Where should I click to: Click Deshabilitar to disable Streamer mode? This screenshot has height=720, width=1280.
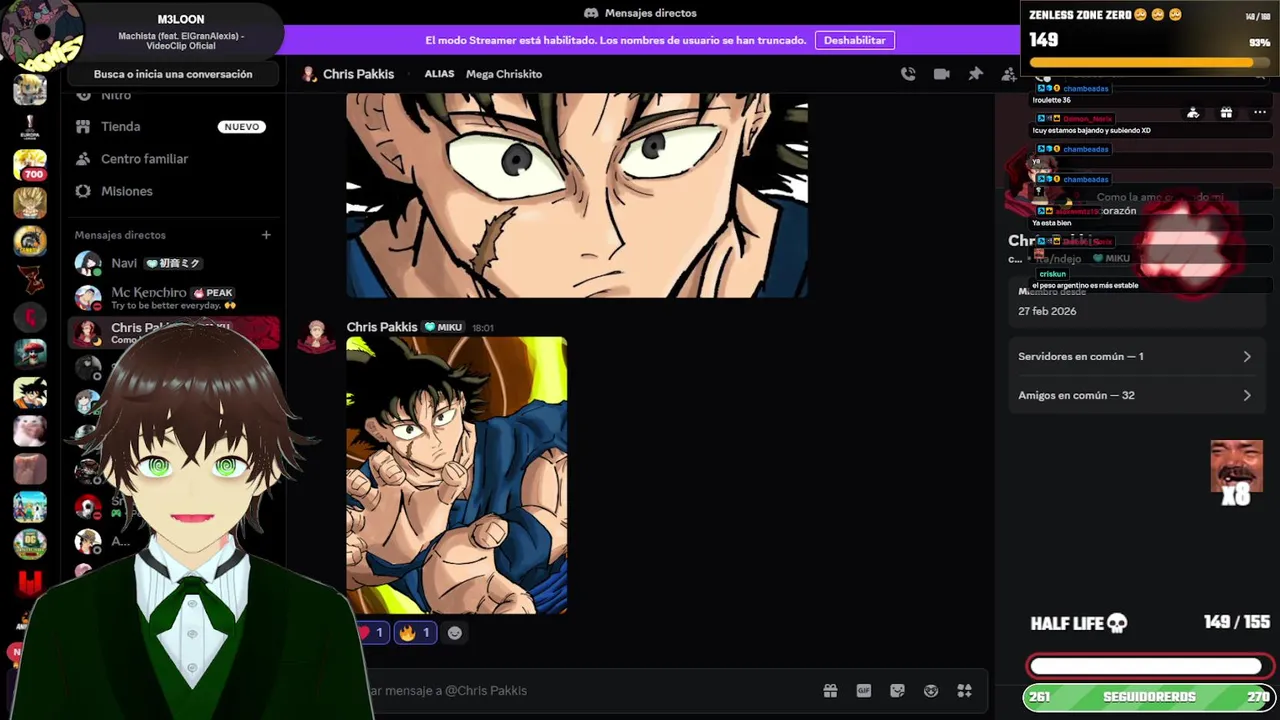tap(855, 40)
